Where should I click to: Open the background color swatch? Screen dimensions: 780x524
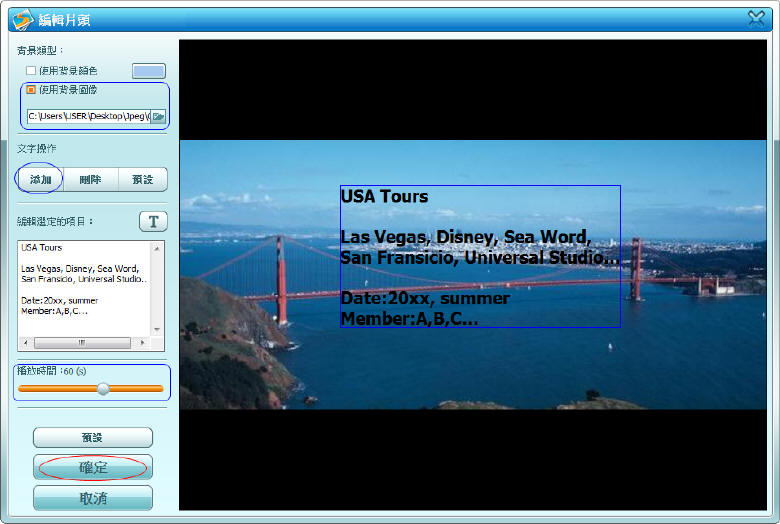pyautogui.click(x=149, y=71)
